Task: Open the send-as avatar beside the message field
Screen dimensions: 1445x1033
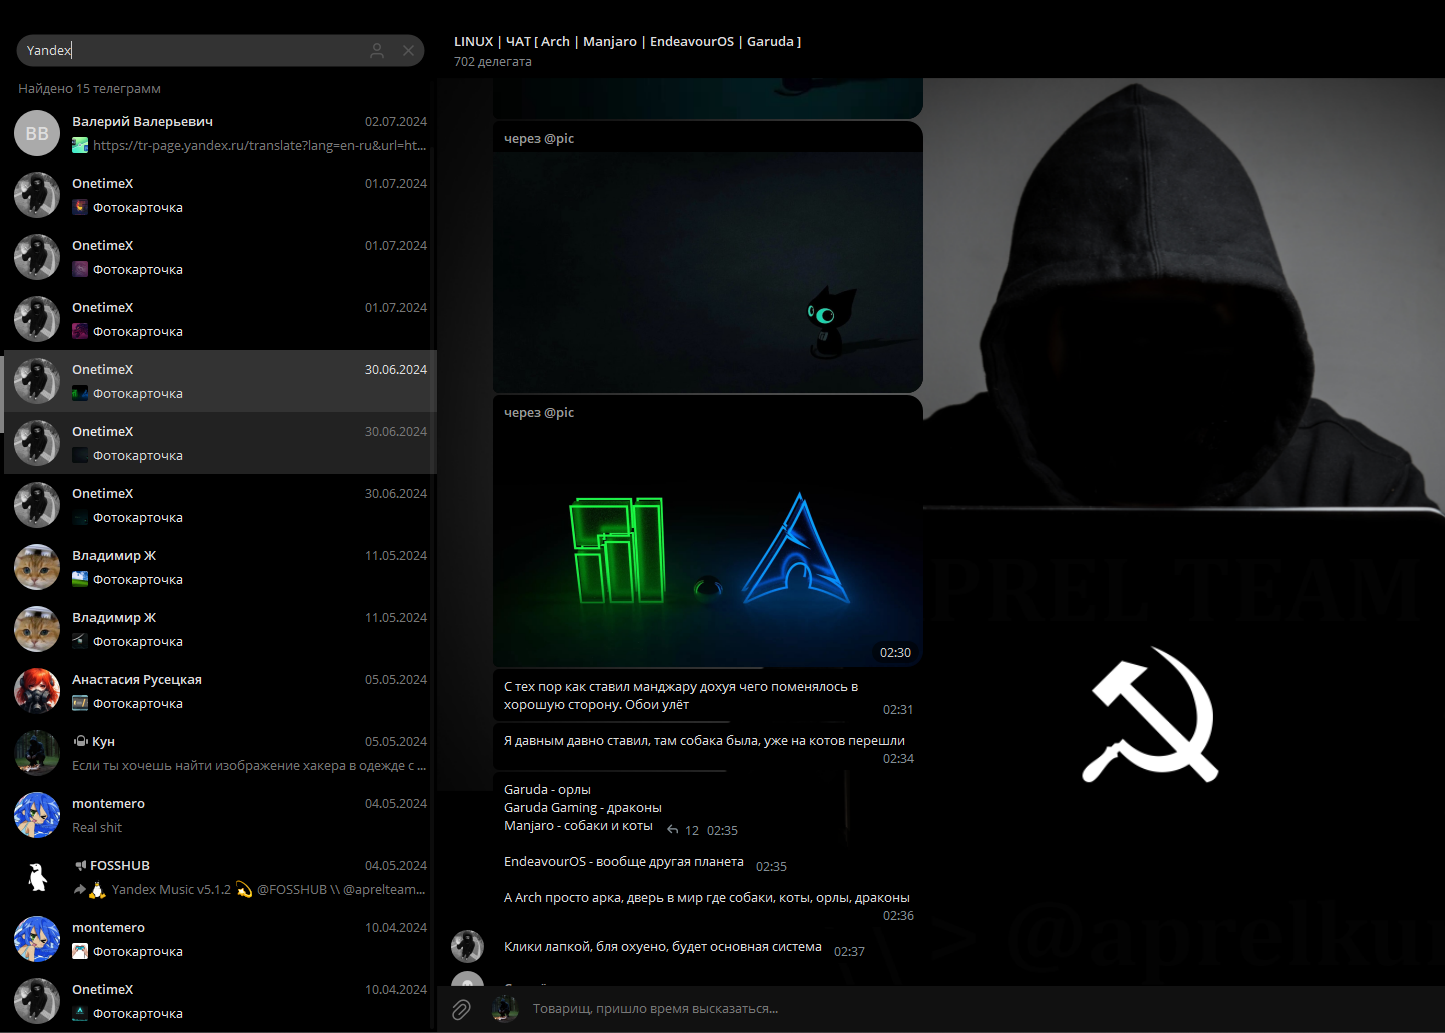Action: click(505, 1008)
